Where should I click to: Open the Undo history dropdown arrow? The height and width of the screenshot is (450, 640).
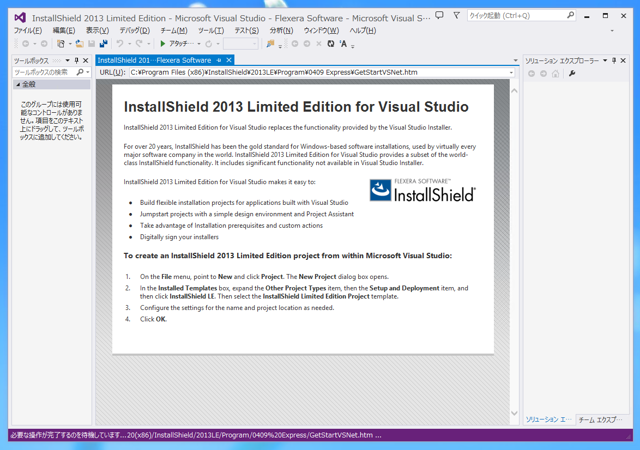point(129,44)
